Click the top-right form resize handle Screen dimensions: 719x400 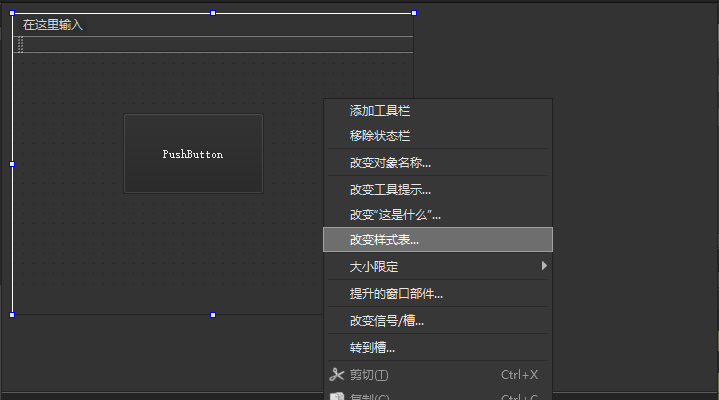coord(414,13)
